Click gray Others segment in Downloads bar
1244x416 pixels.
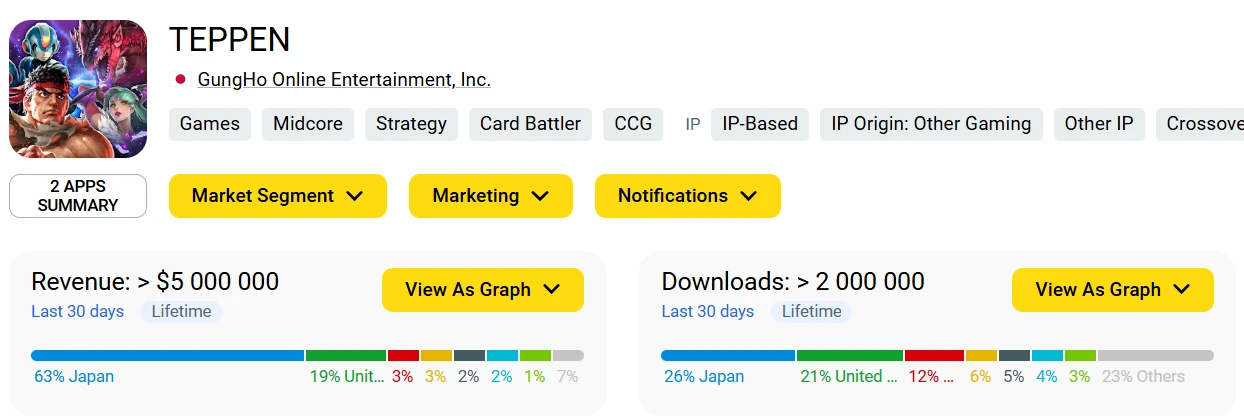click(1155, 355)
